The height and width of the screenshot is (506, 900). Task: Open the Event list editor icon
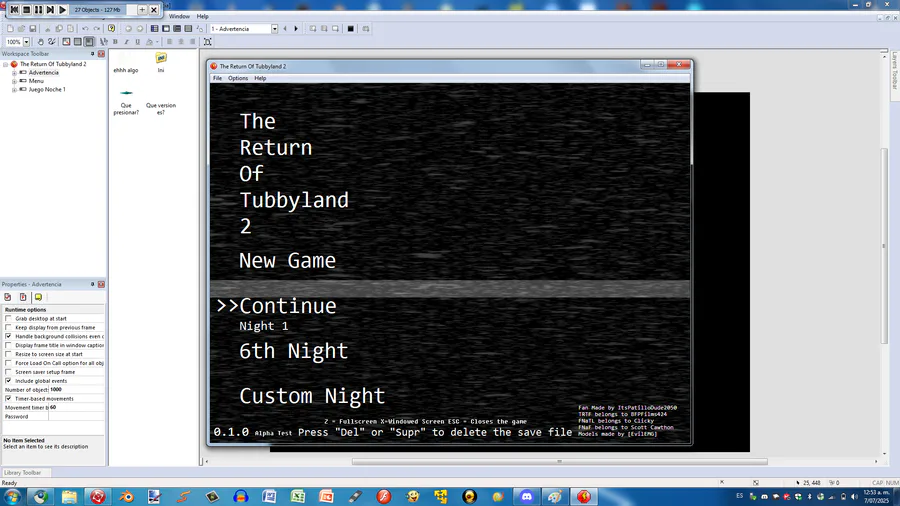pyautogui.click(x=188, y=29)
